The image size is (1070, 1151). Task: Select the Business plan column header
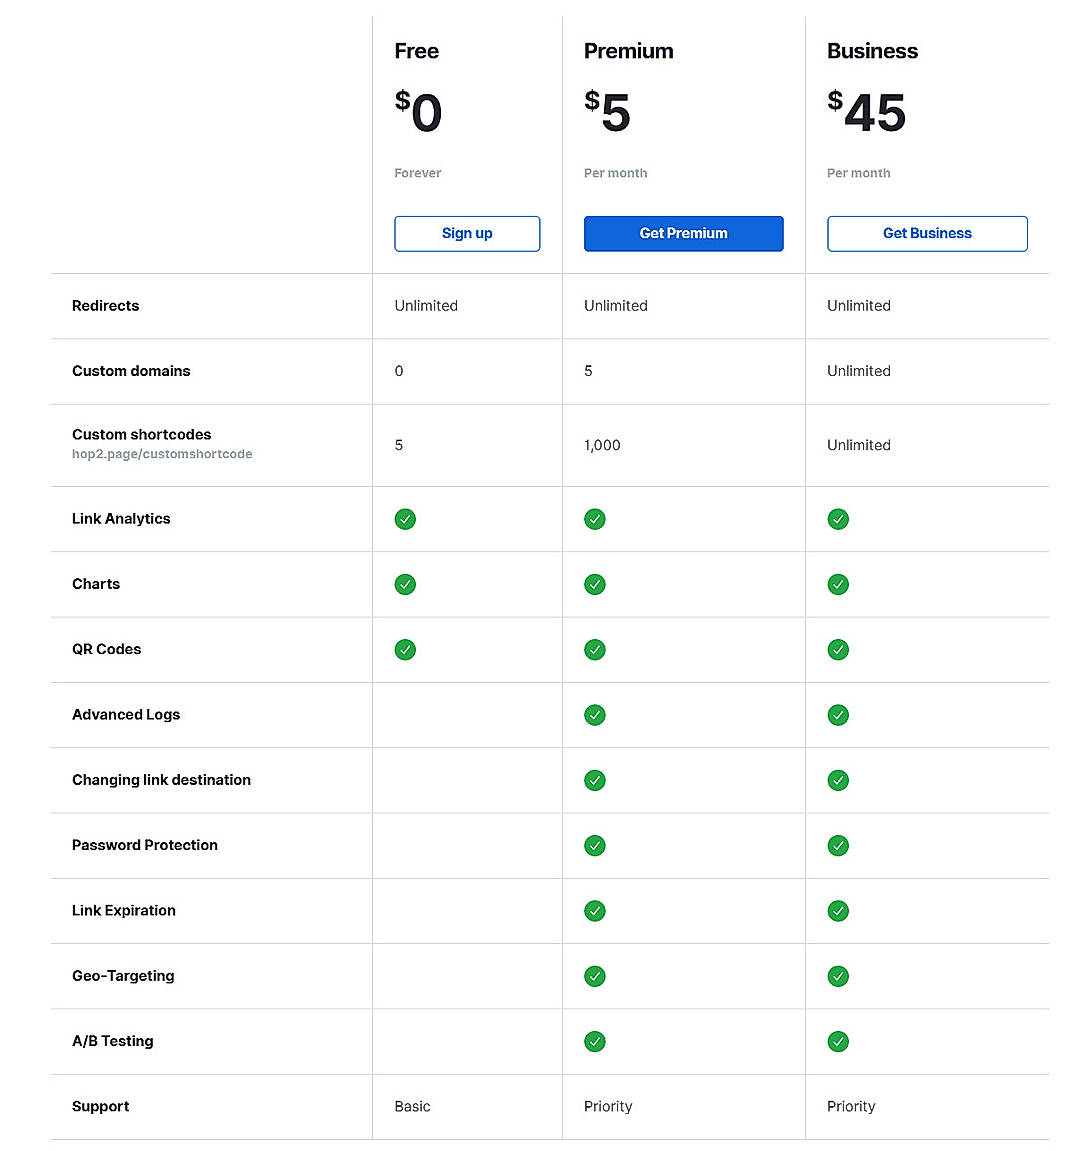point(872,51)
